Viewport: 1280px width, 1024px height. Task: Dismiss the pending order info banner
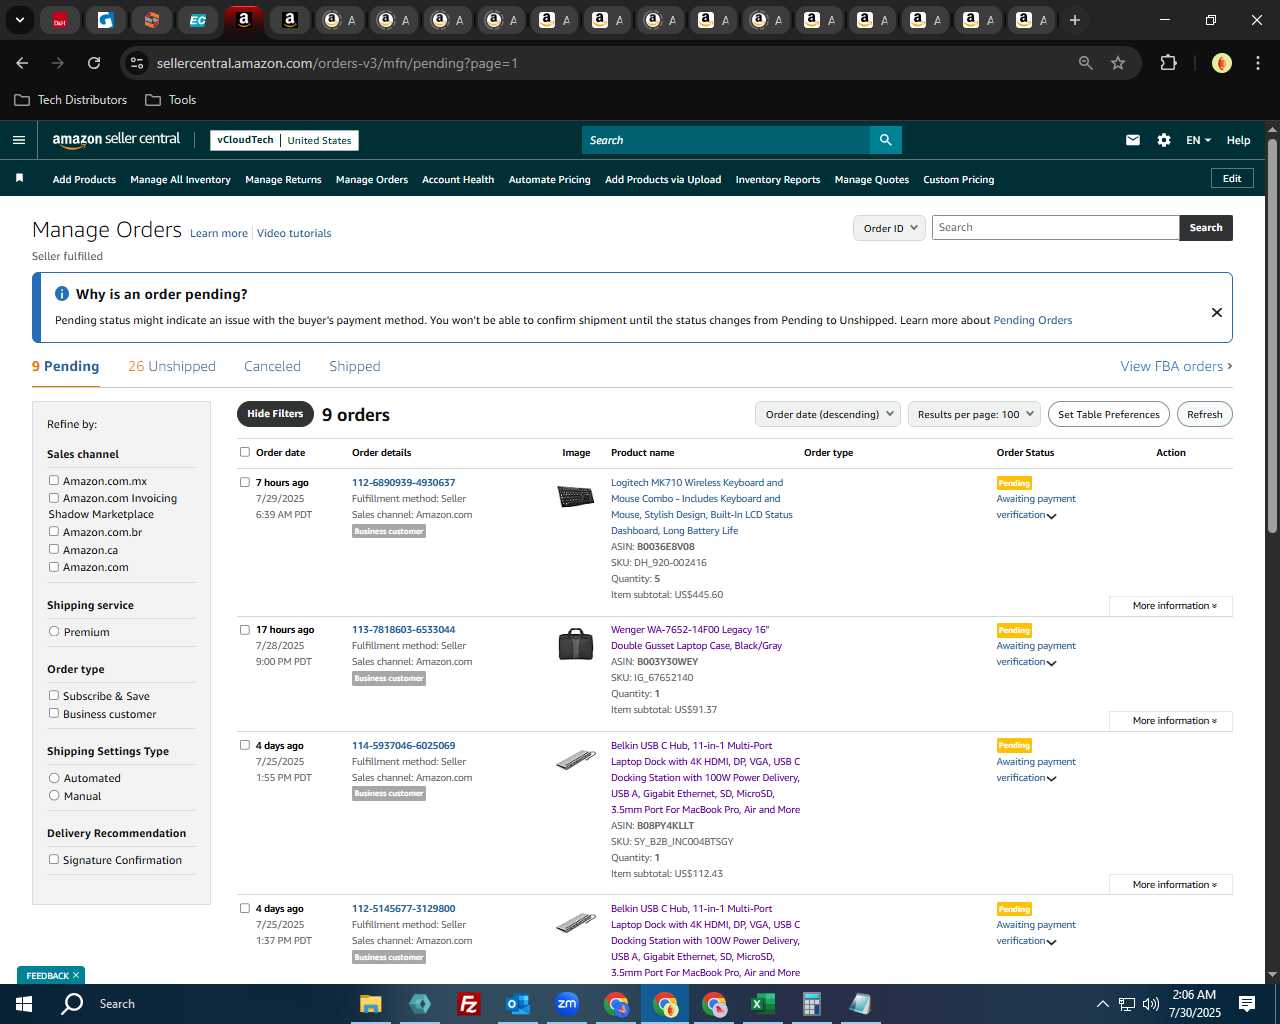[x=1217, y=312]
